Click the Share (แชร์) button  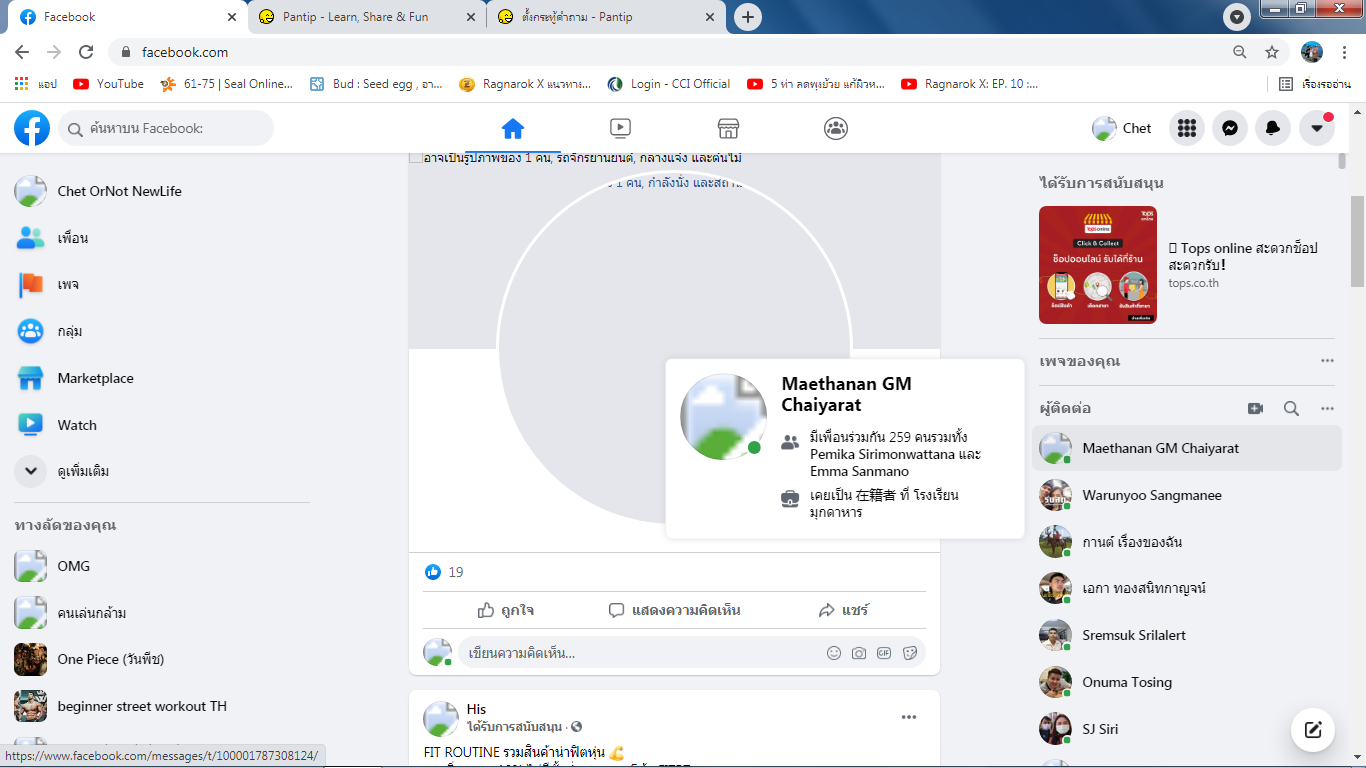843,610
